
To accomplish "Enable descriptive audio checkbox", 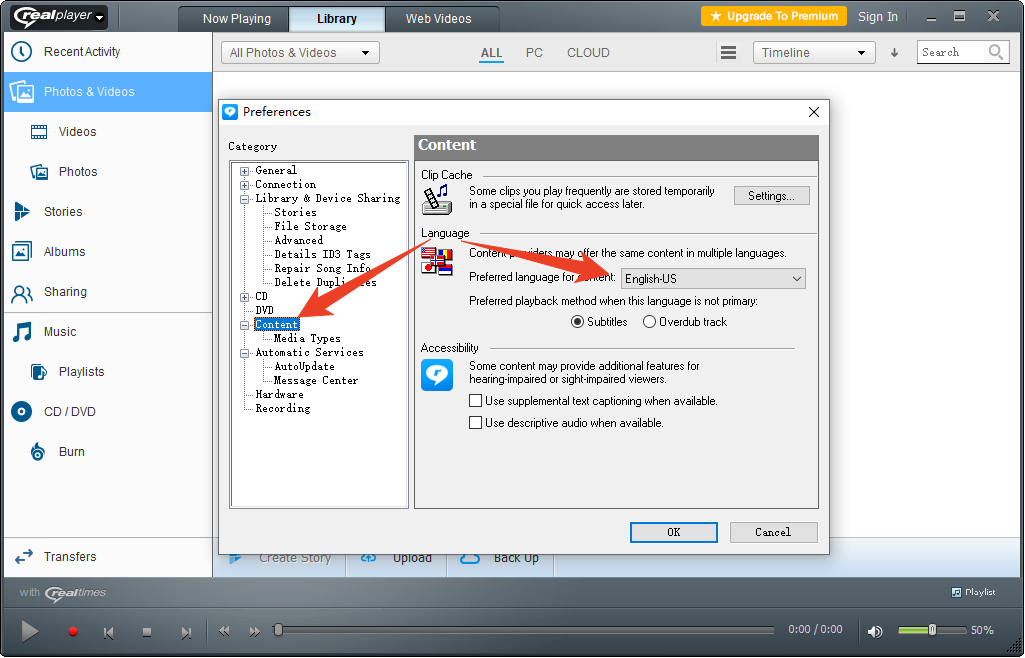I will click(476, 423).
